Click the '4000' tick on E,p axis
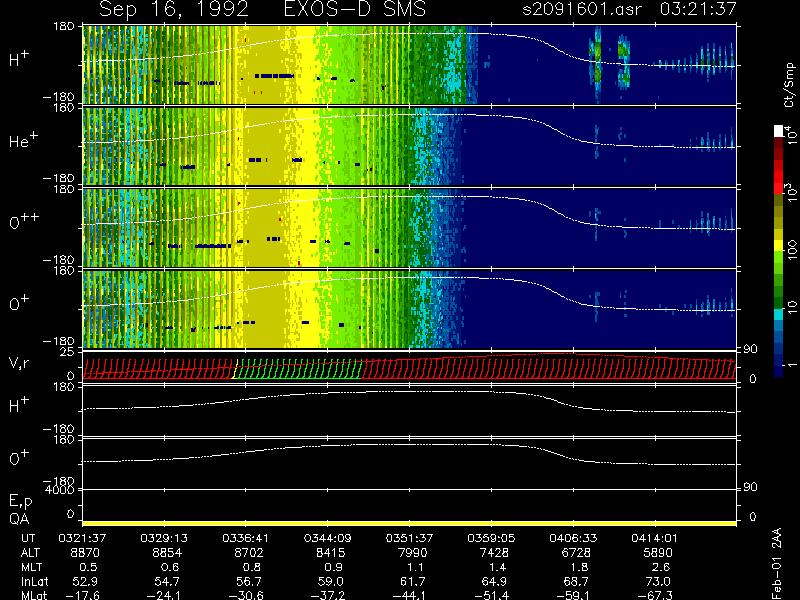800x600 pixels. pyautogui.click(x=62, y=490)
